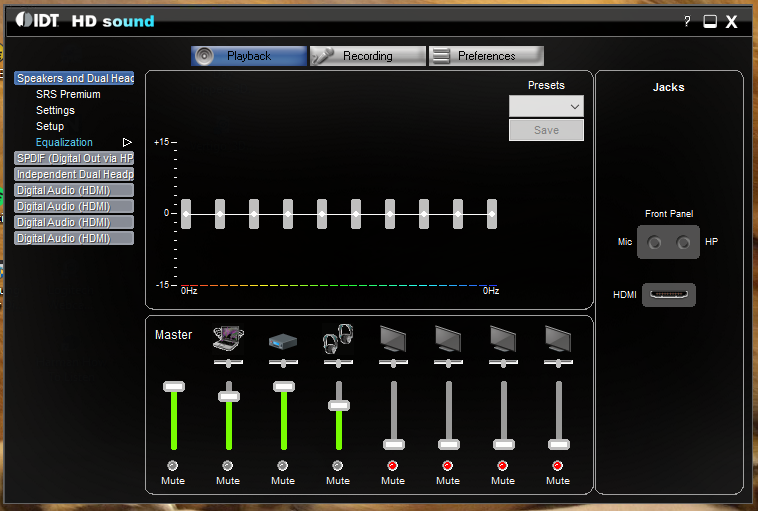
Task: Mute the laptop speakers channel
Action: click(228, 466)
